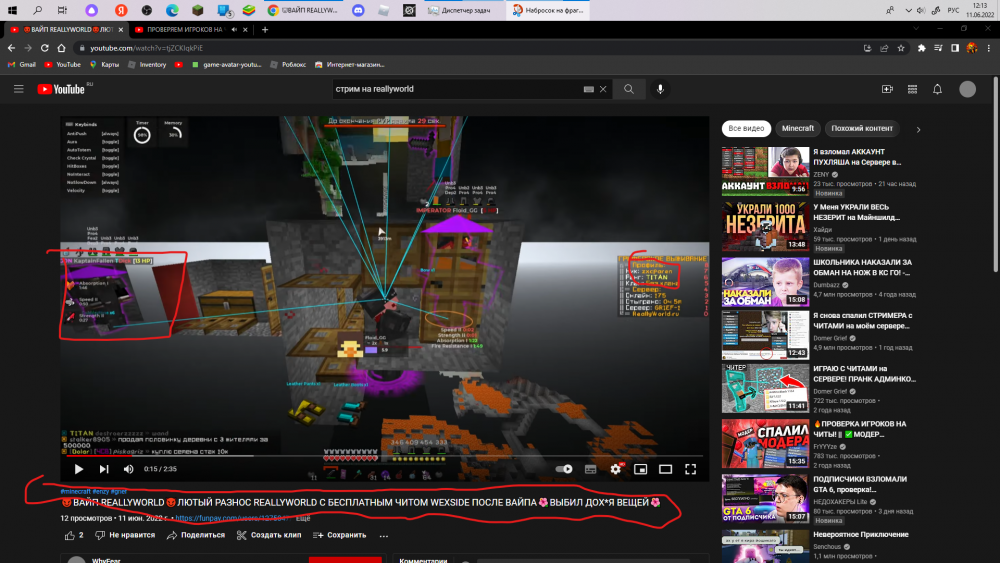The height and width of the screenshot is (563, 1000).
Task: Select the 'Похожий контент' chip
Action: pos(862,129)
